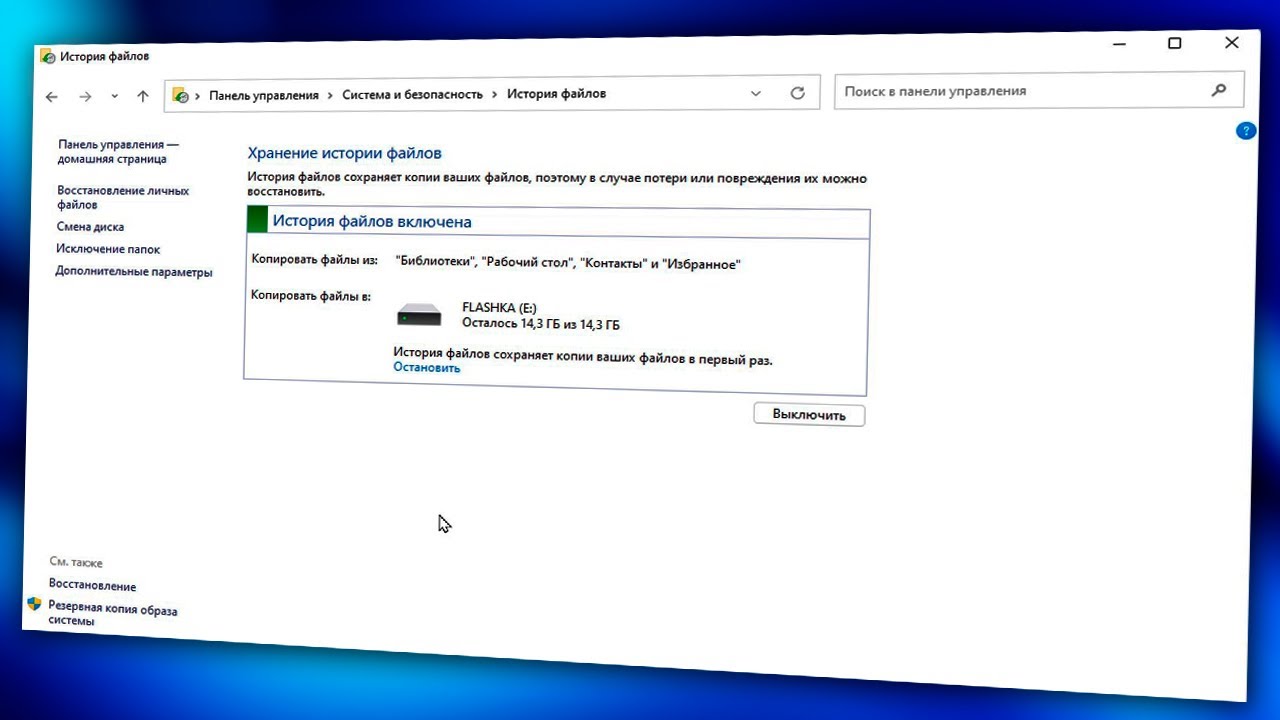Image resolution: width=1280 pixels, height=720 pixels.
Task: Open Панель управления — домашняя страница
Action: (118, 152)
